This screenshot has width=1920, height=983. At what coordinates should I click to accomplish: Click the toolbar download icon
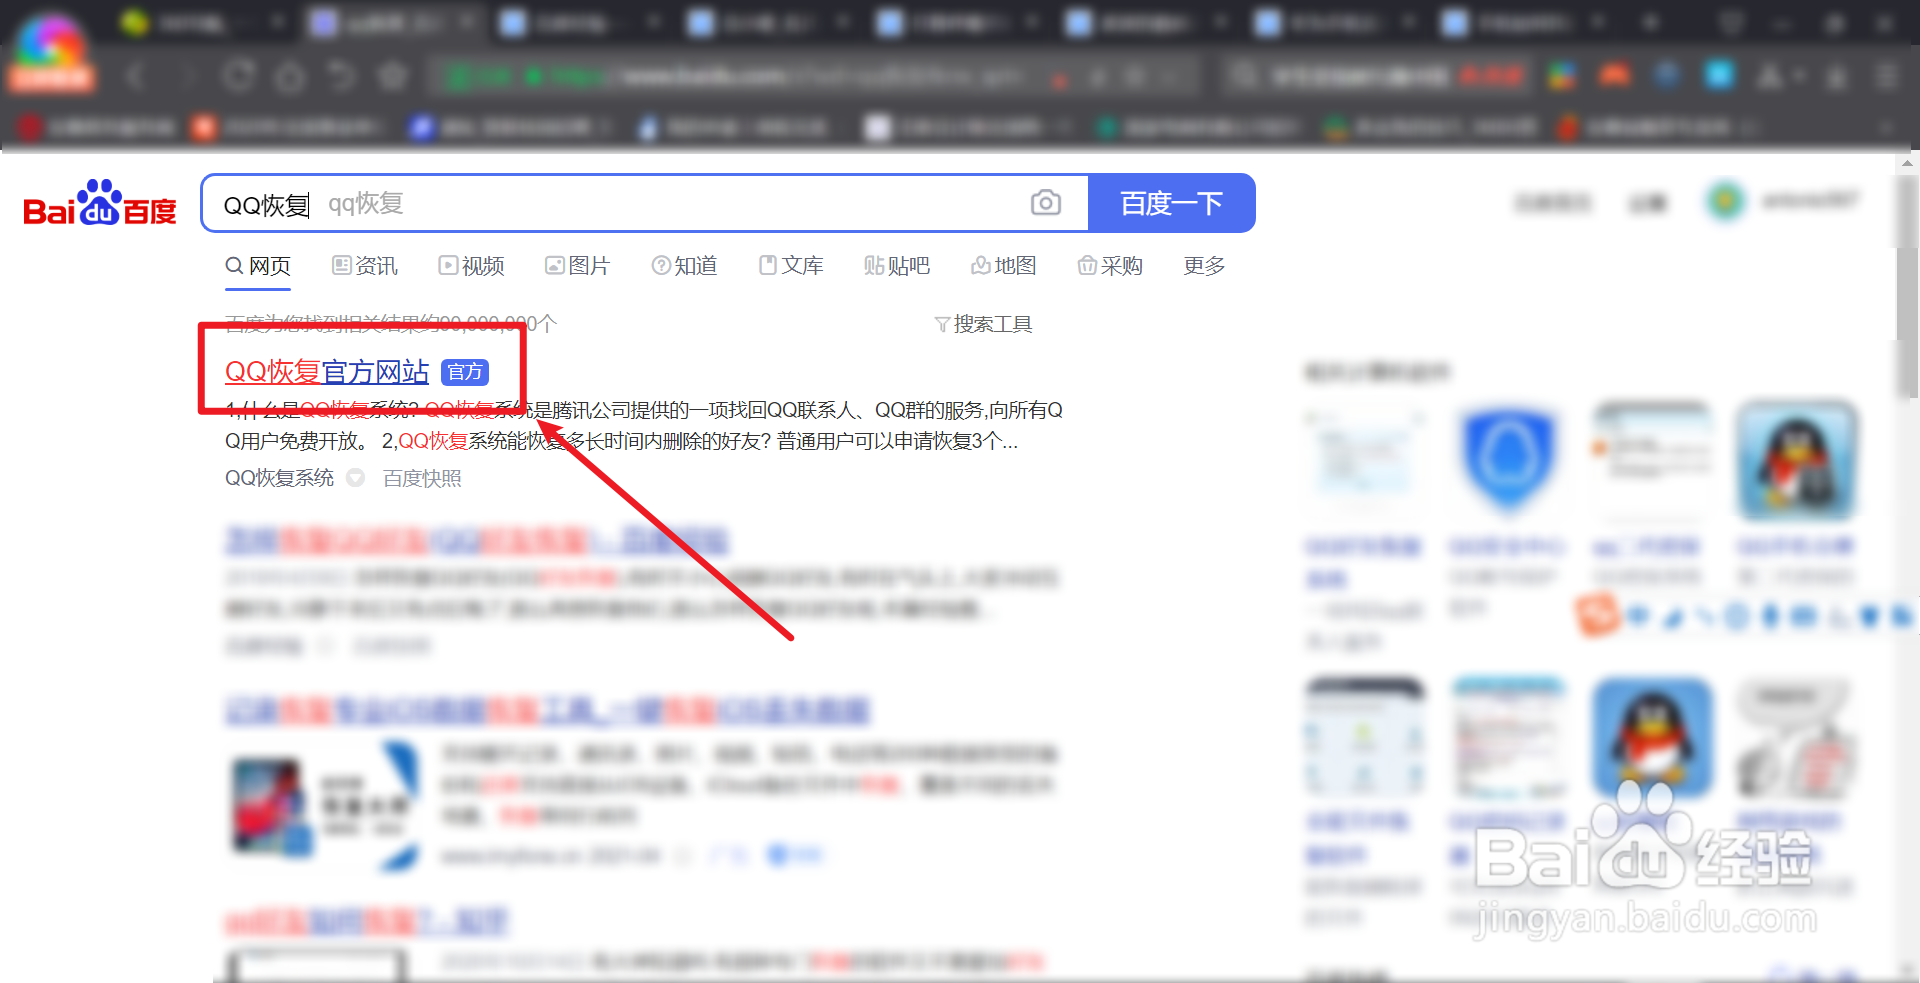pos(1837,76)
